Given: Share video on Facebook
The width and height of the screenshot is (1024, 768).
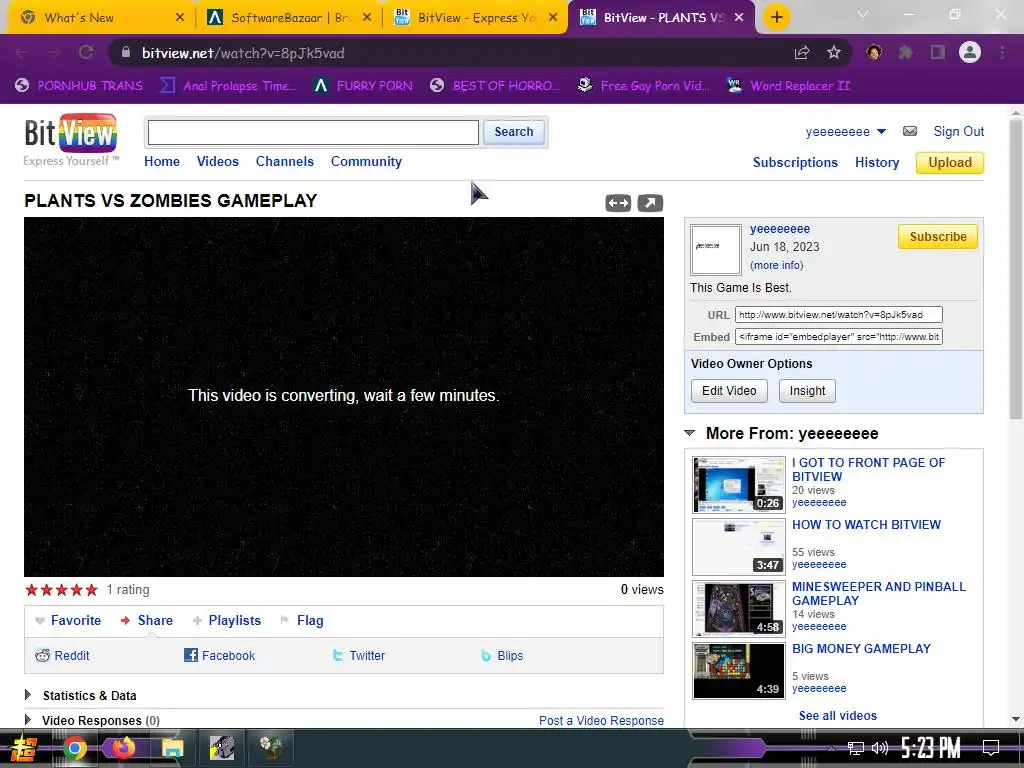Looking at the screenshot, I should pos(219,656).
